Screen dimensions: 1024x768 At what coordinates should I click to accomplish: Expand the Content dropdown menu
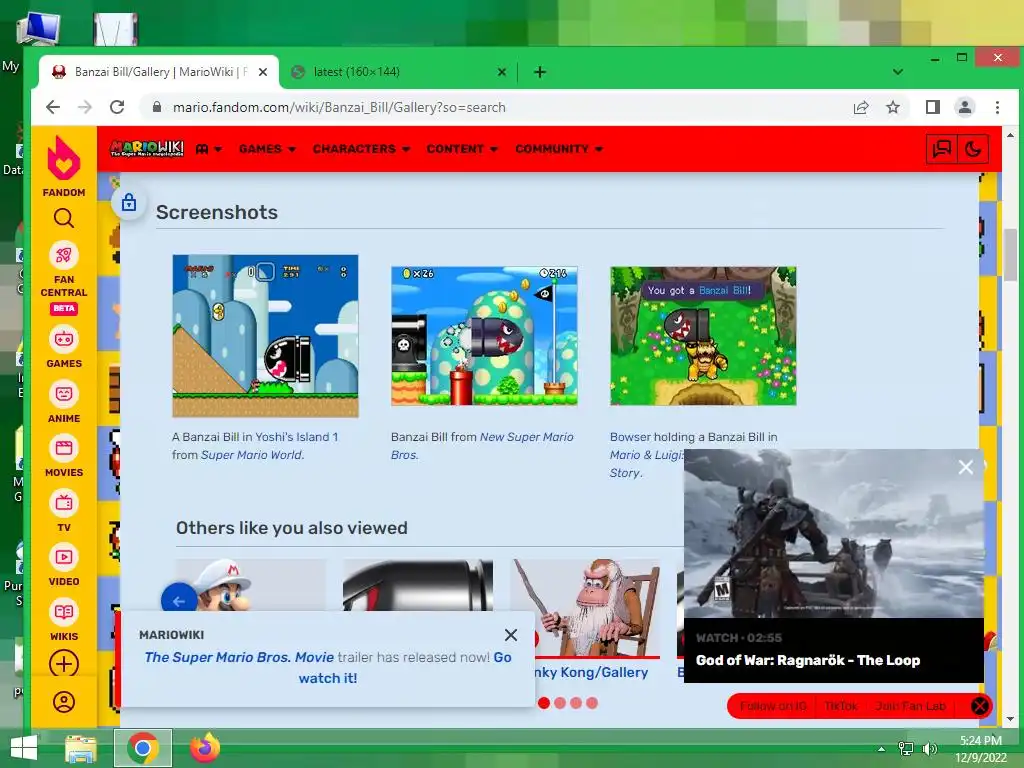(x=462, y=149)
